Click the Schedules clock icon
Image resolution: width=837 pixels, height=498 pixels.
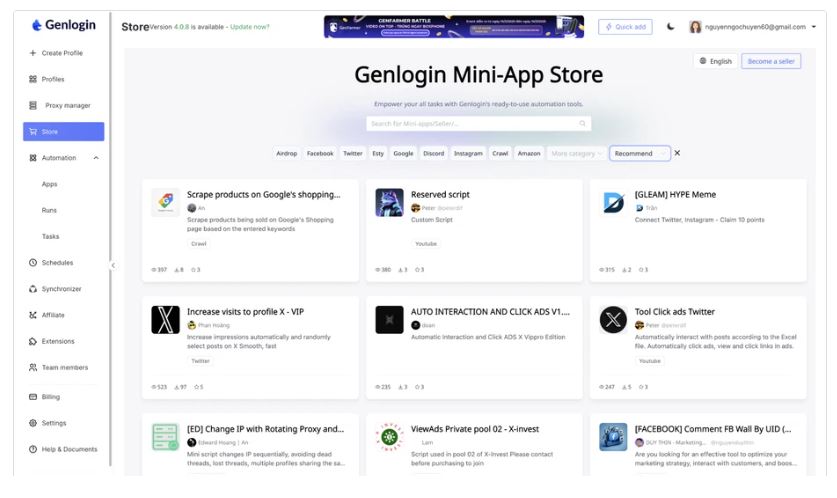[33, 263]
